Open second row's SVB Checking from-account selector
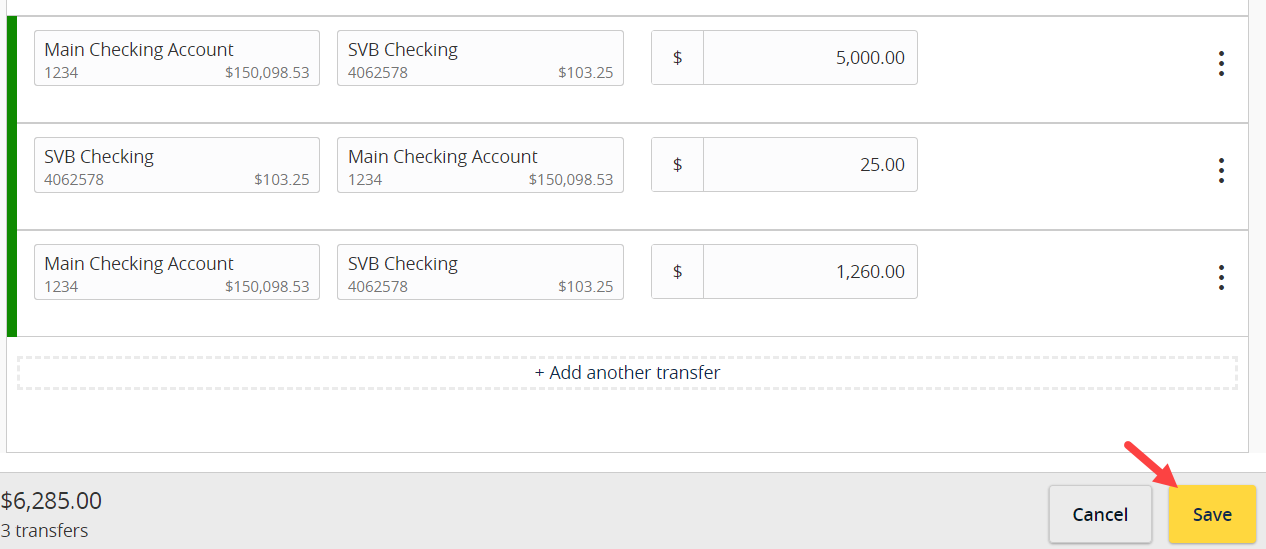 coord(177,165)
